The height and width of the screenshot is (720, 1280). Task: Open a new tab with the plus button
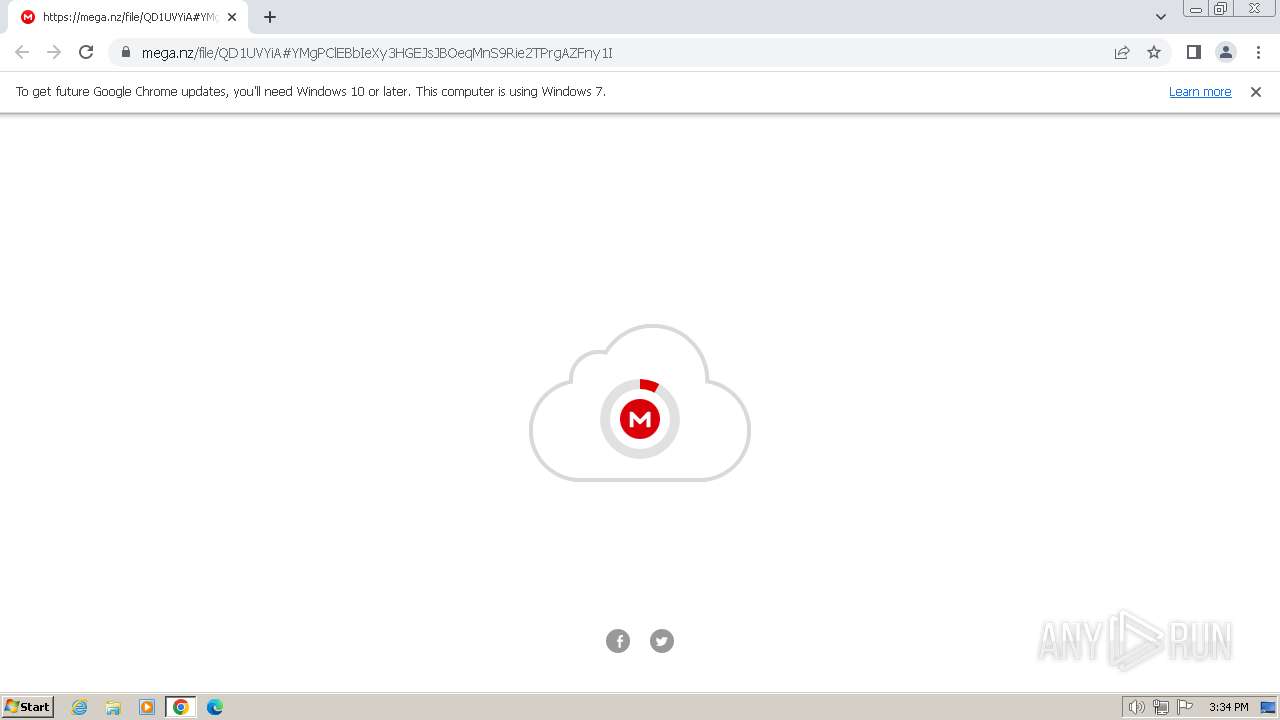(x=270, y=17)
